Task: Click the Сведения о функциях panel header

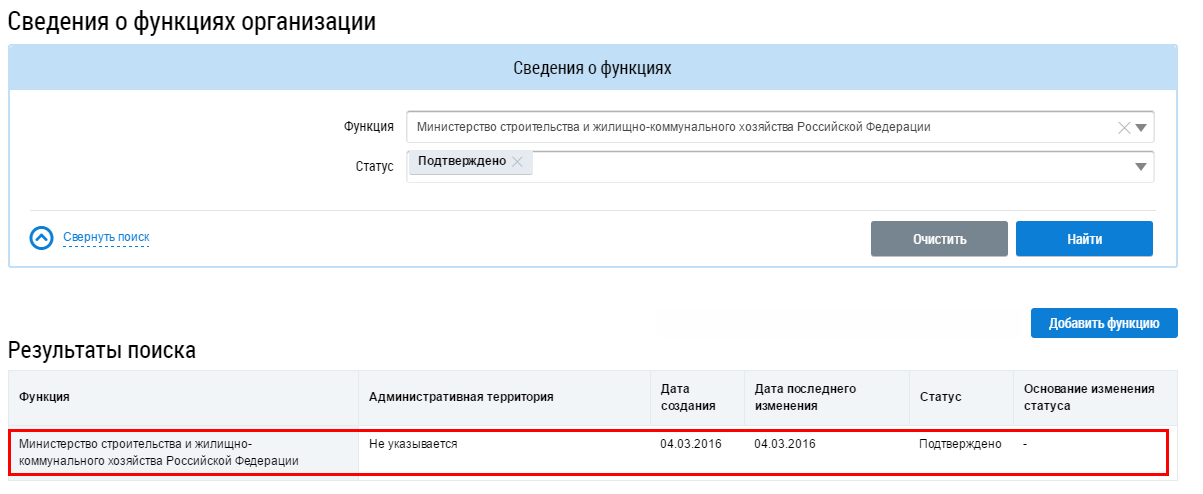Action: click(x=592, y=69)
